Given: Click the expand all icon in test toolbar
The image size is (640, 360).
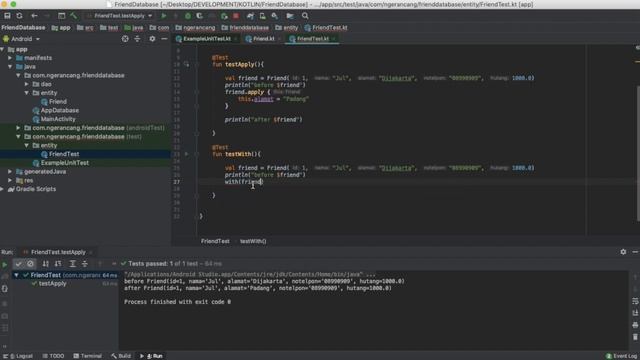Looking at the screenshot, I should tap(72, 264).
